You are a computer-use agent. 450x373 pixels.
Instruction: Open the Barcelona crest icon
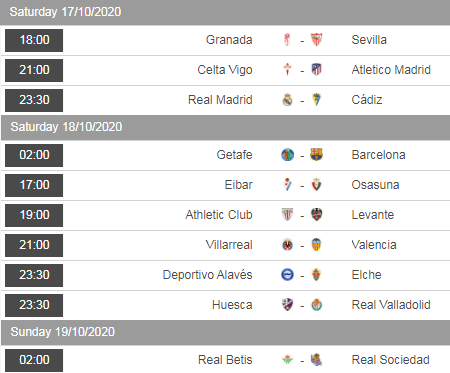[316, 155]
